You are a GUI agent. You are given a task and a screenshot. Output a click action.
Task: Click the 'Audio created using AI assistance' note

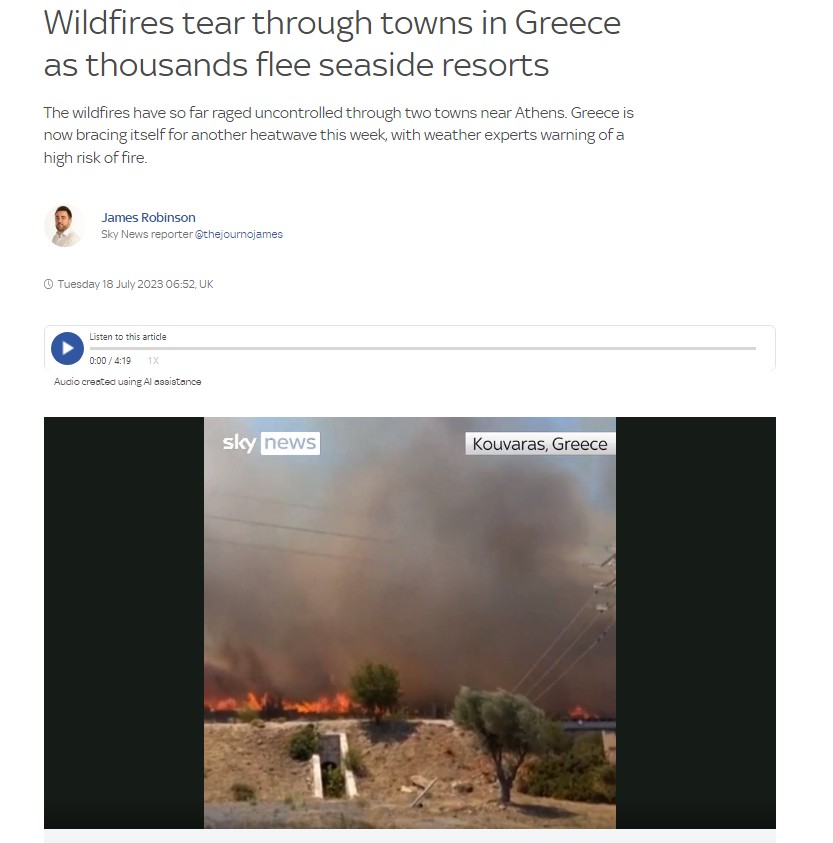point(127,382)
